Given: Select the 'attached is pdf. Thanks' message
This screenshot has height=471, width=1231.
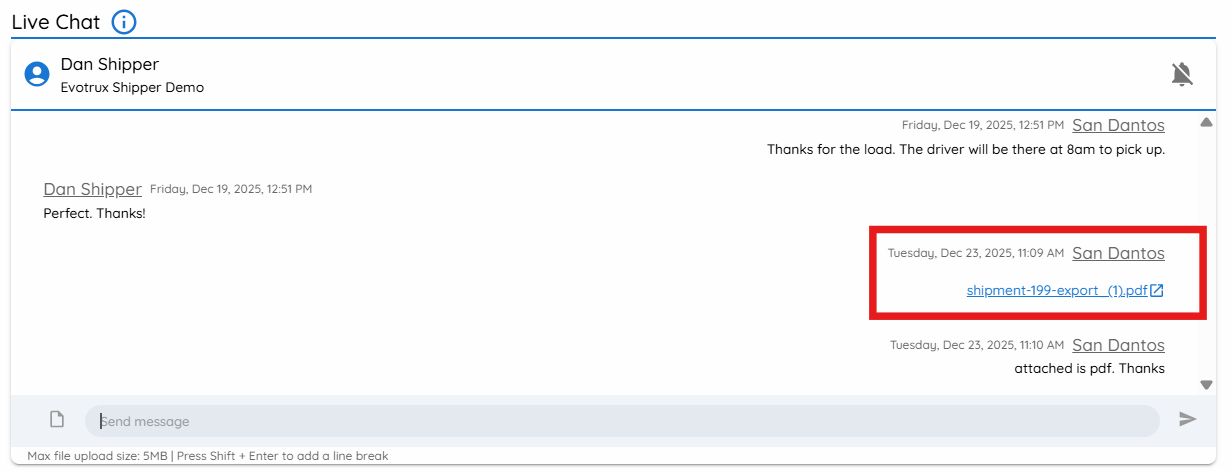Looking at the screenshot, I should pyautogui.click(x=1089, y=368).
